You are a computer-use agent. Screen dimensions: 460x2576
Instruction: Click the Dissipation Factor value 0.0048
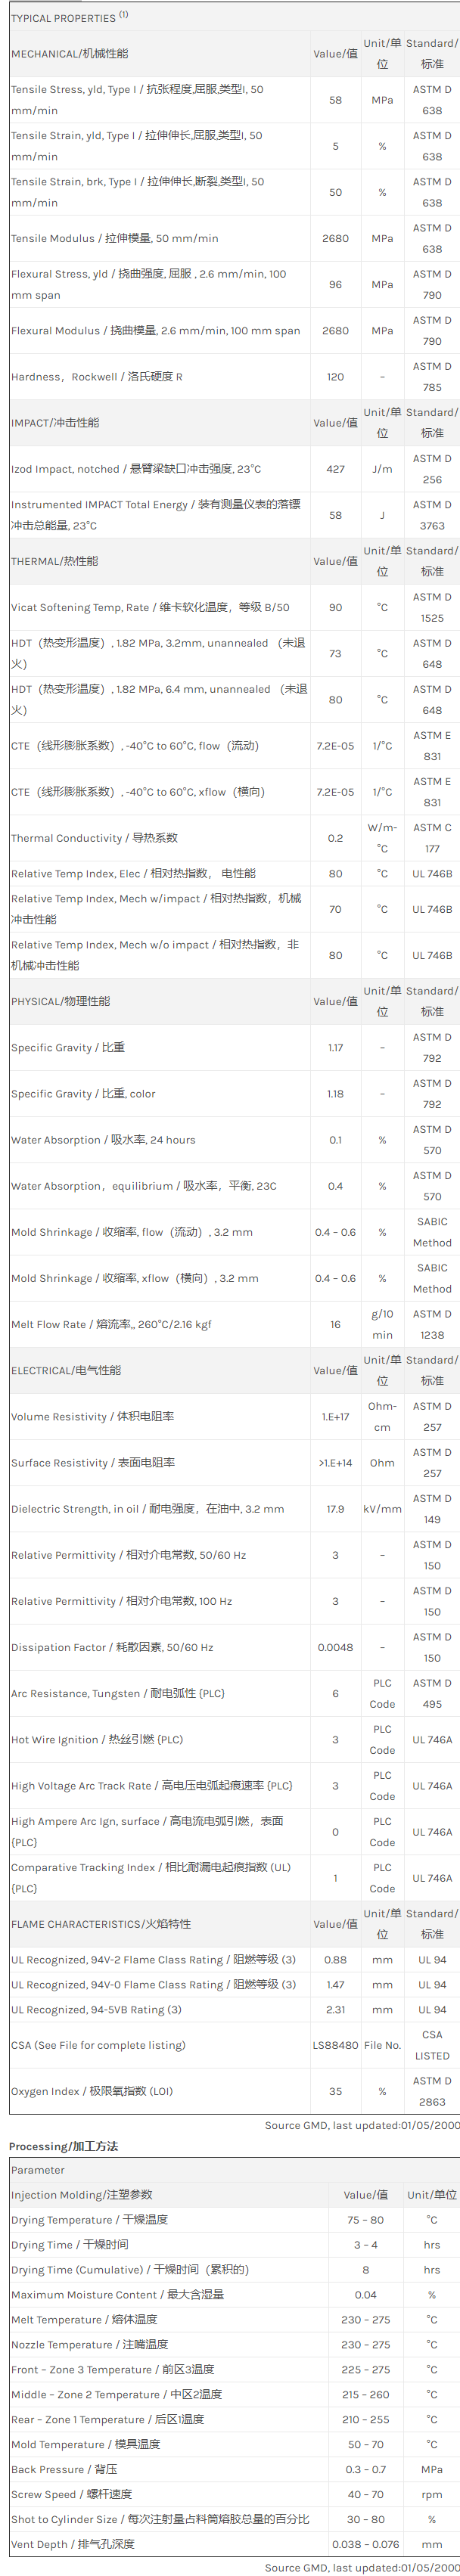pyautogui.click(x=335, y=1647)
